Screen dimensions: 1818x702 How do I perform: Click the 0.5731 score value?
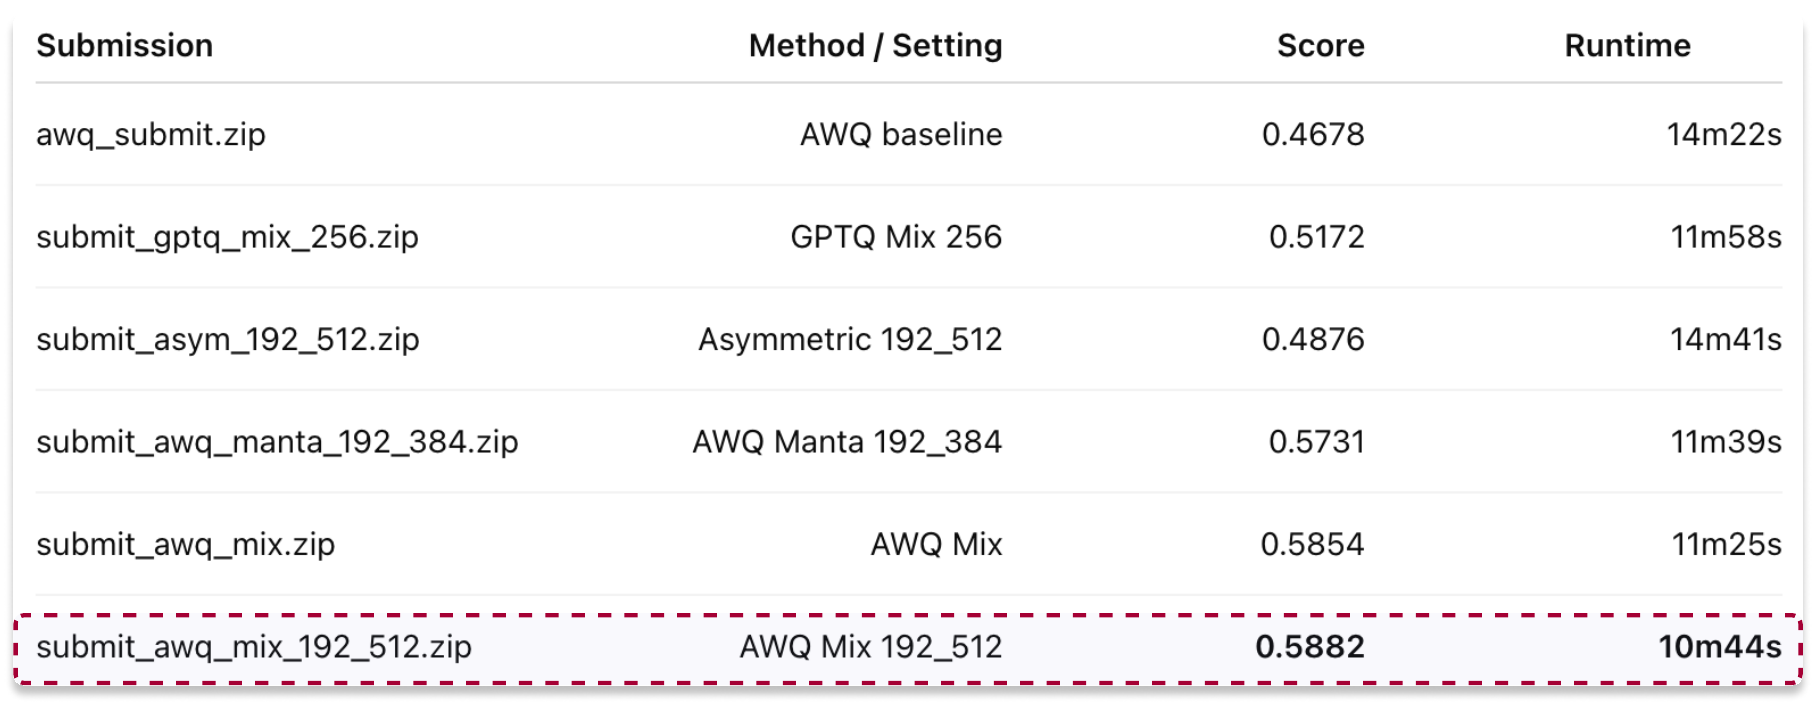(x=1316, y=442)
